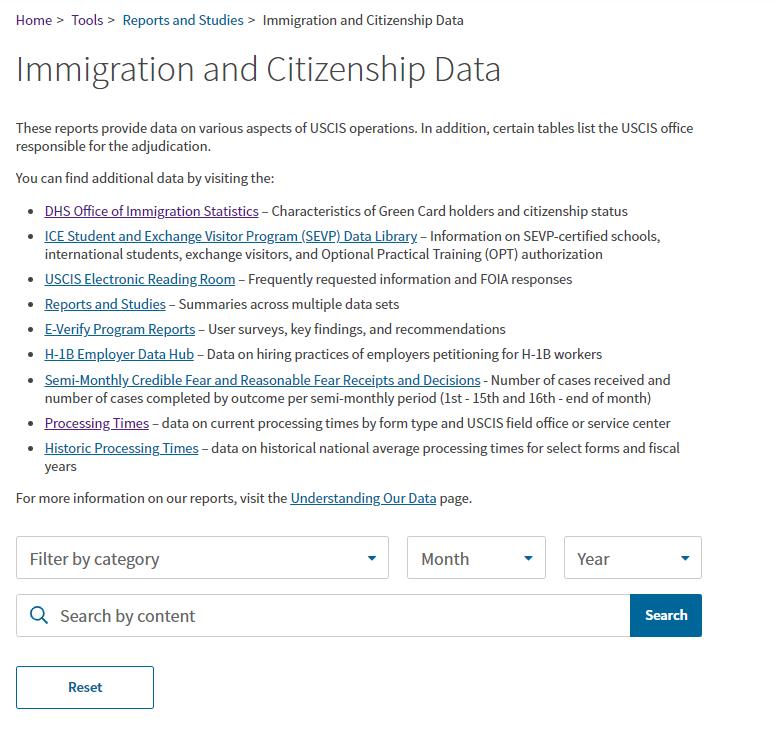Visit Understanding Our Data page link
This screenshot has width=781, height=729.
[x=363, y=498]
